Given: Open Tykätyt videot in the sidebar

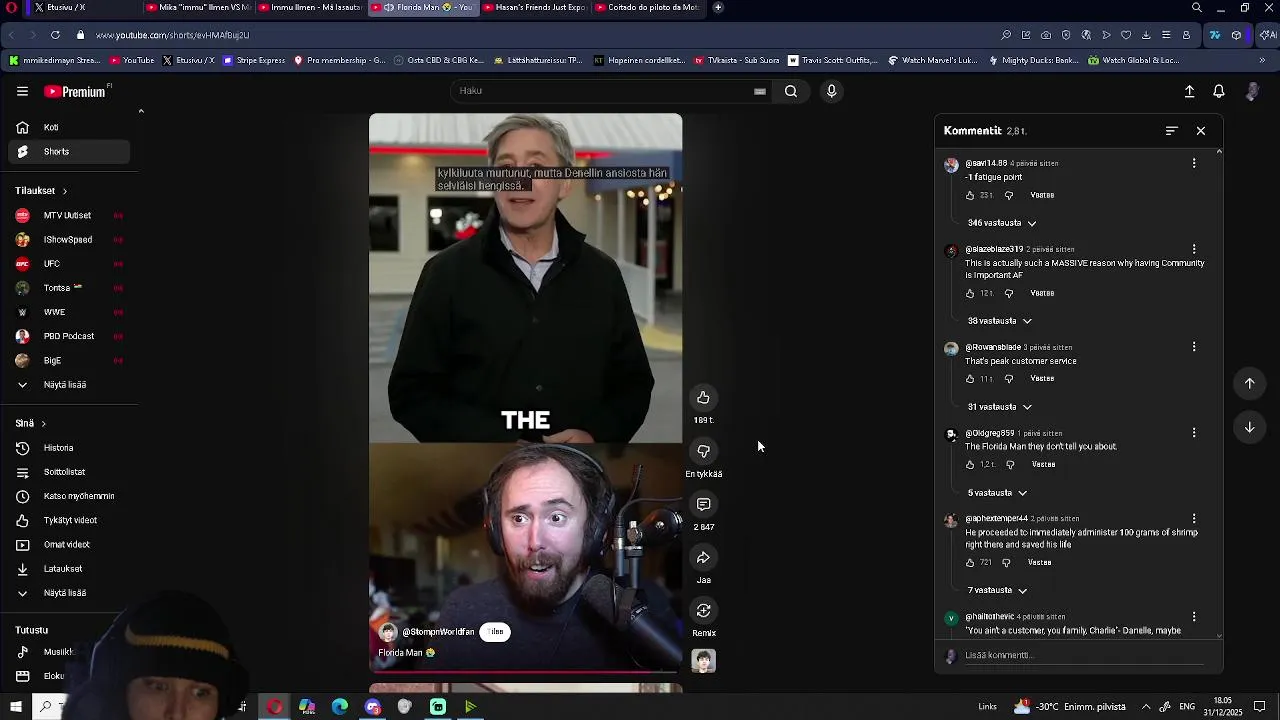Looking at the screenshot, I should [69, 521].
